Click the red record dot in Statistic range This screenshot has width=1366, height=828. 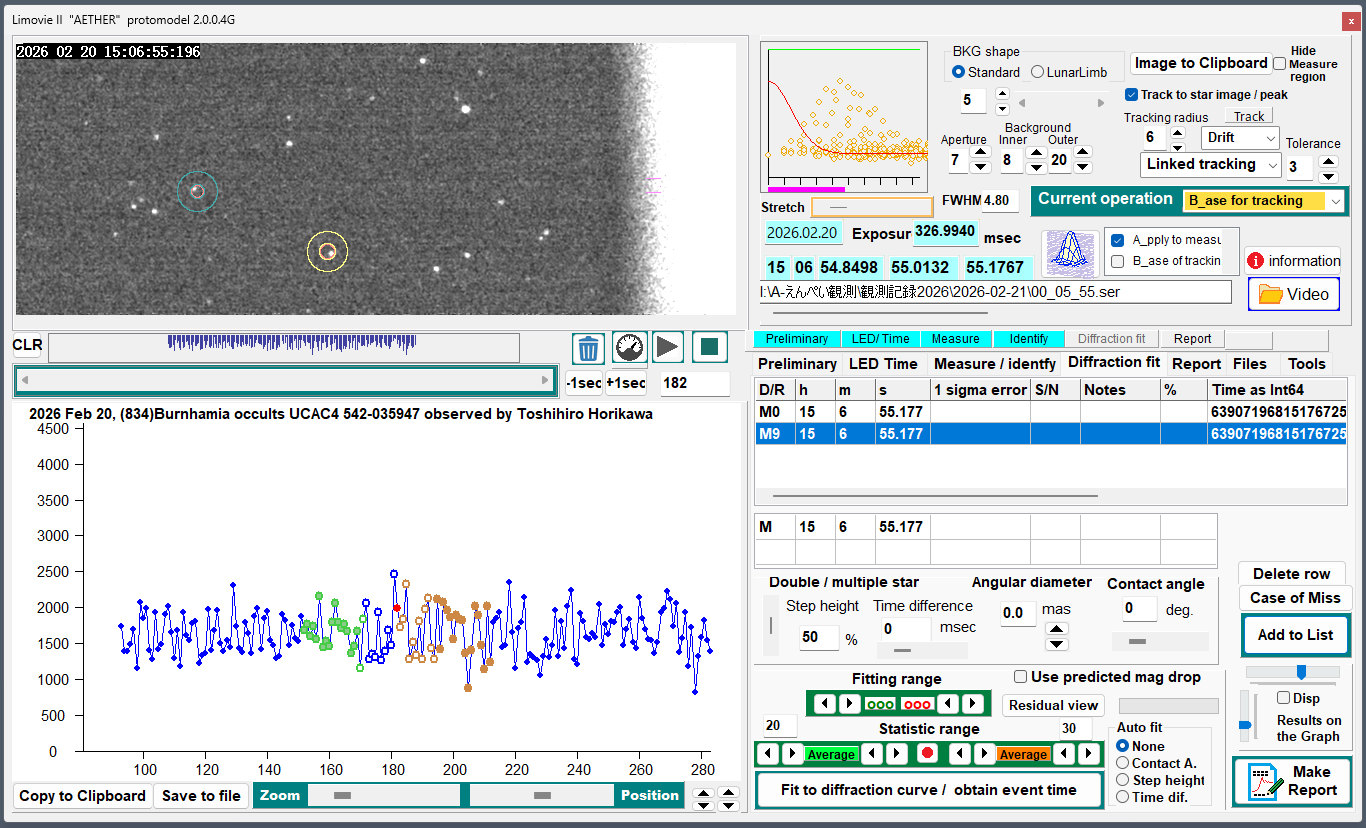[927, 754]
